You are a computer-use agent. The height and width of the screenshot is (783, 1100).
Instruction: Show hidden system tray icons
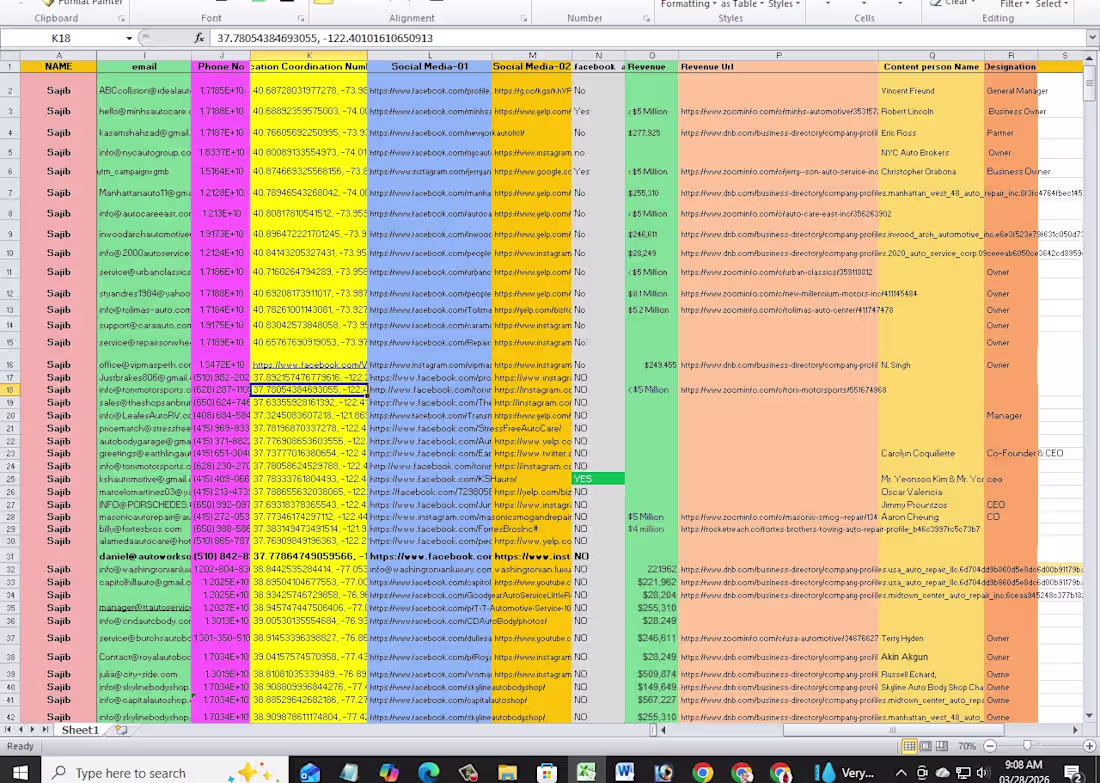(901, 773)
